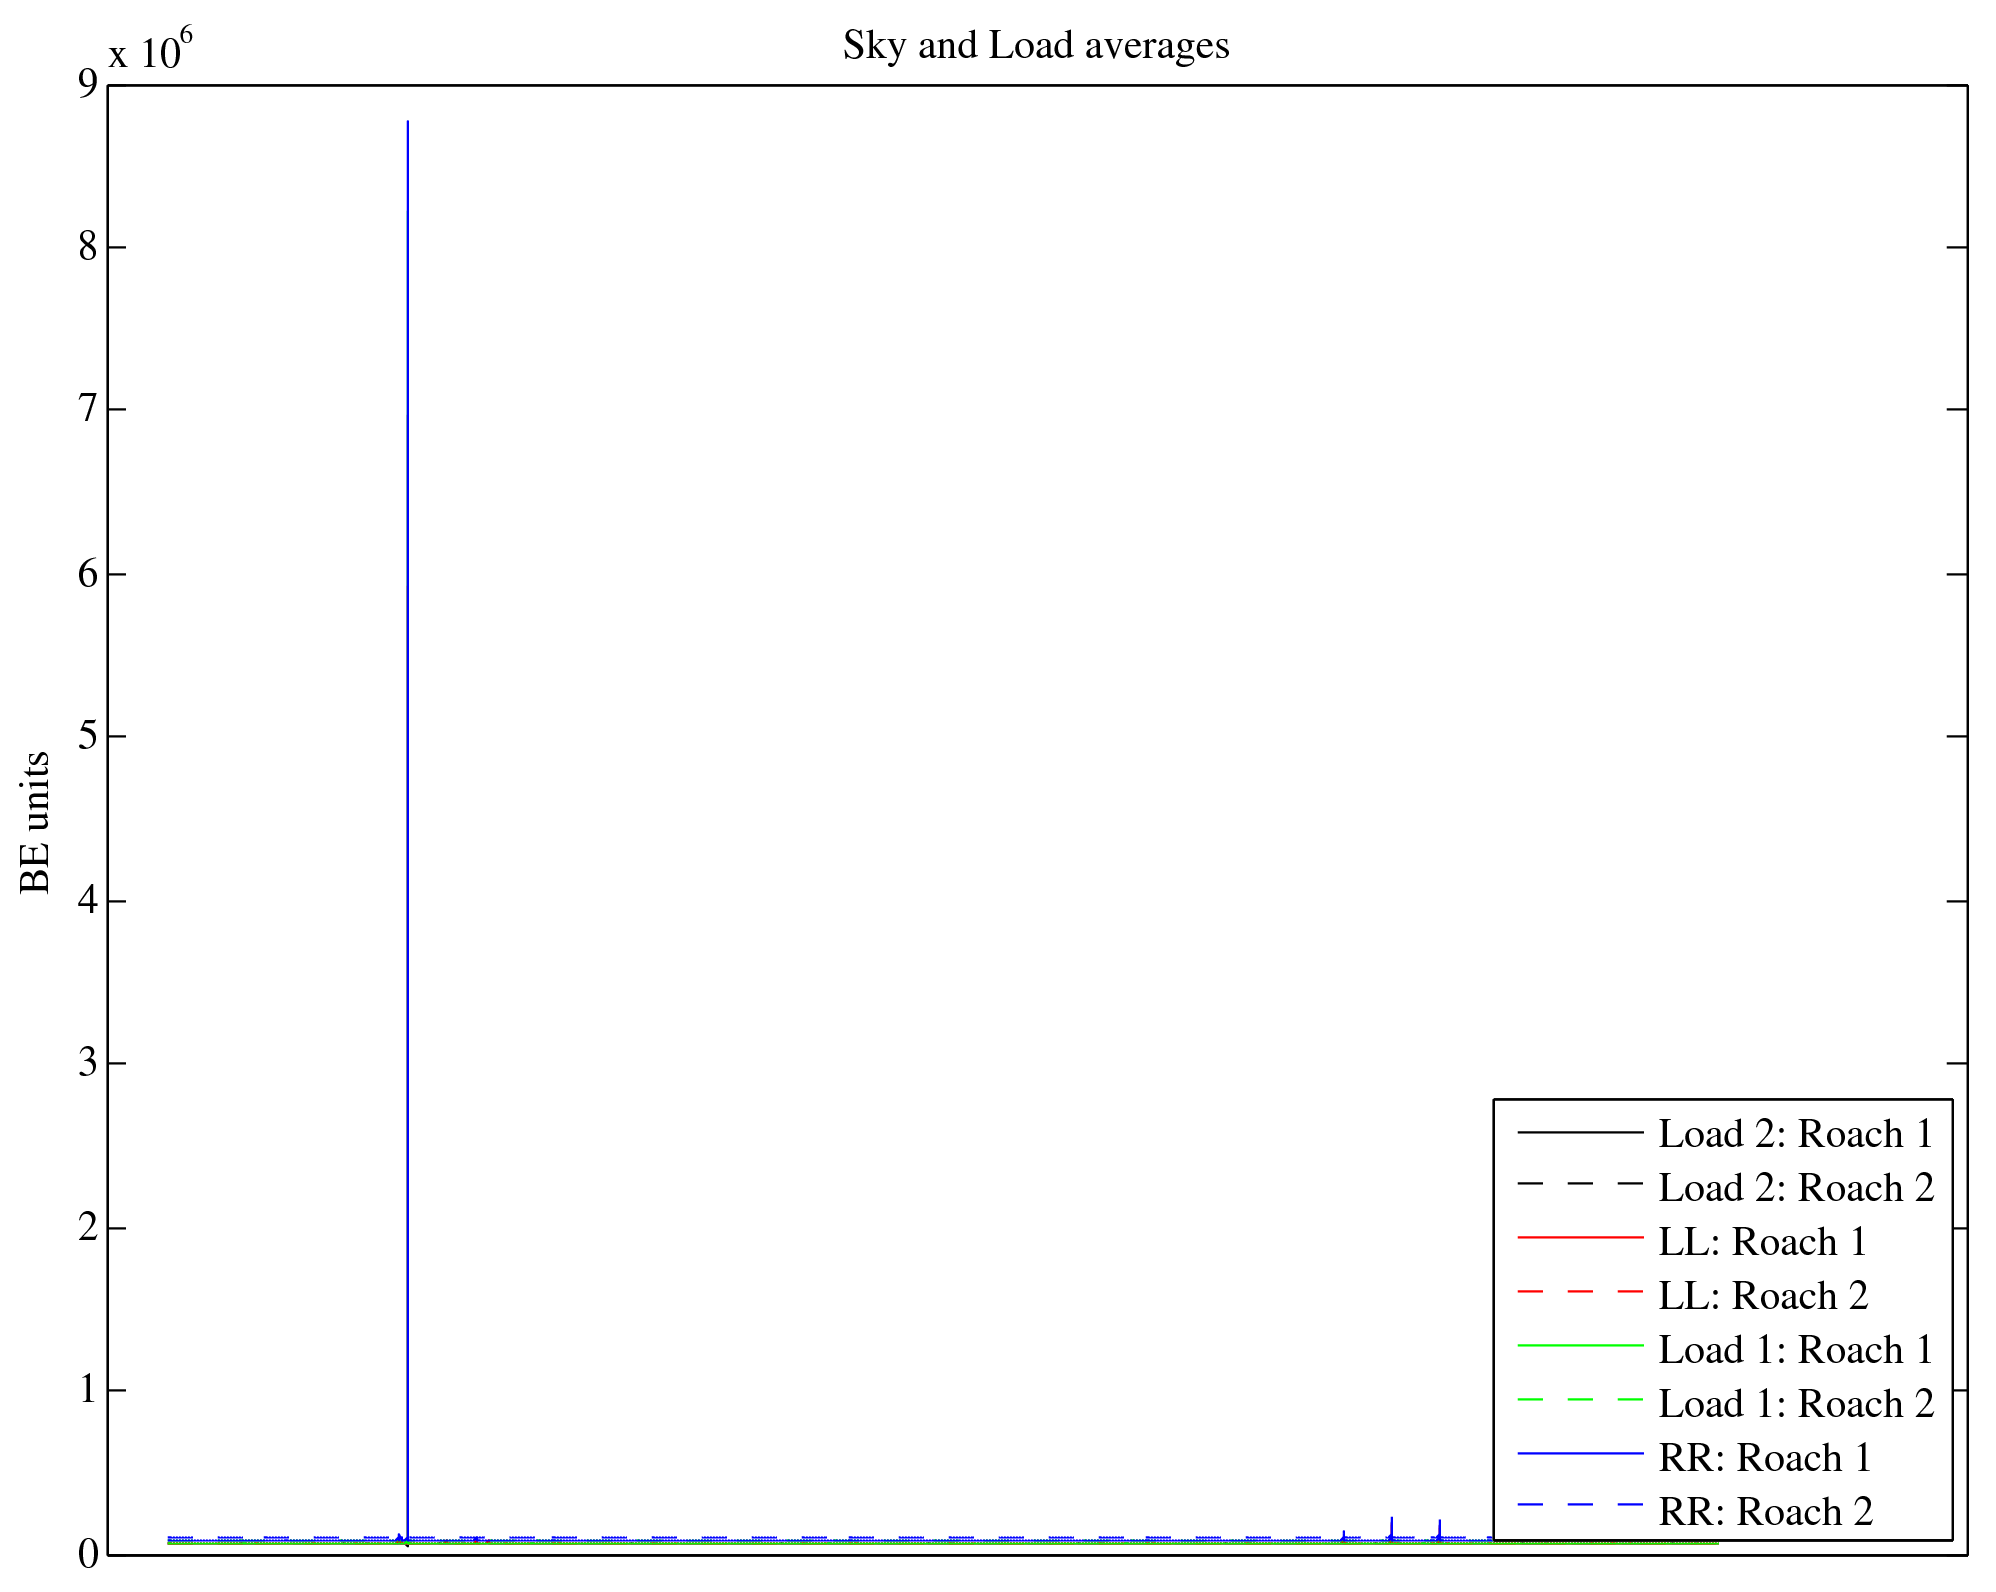The width and height of the screenshot is (1996, 1592).
Task: Click the solid red legend line sample
Action: (x=1580, y=1238)
